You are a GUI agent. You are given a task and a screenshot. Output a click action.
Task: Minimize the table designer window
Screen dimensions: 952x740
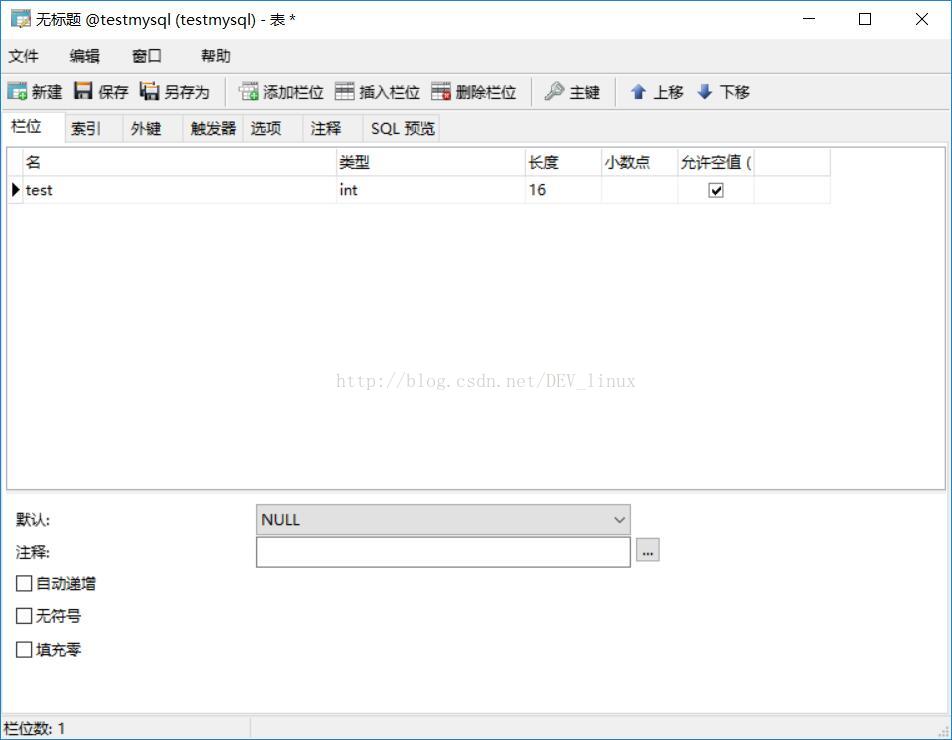pos(809,19)
